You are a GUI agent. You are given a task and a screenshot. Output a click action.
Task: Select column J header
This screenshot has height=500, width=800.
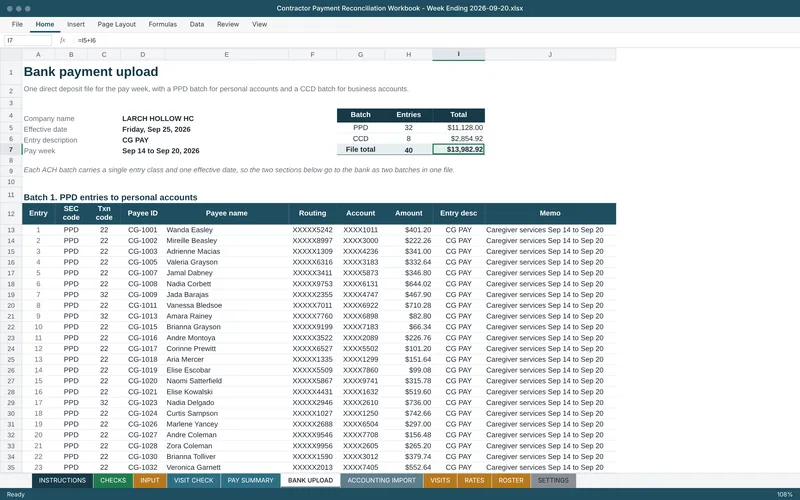(550, 55)
